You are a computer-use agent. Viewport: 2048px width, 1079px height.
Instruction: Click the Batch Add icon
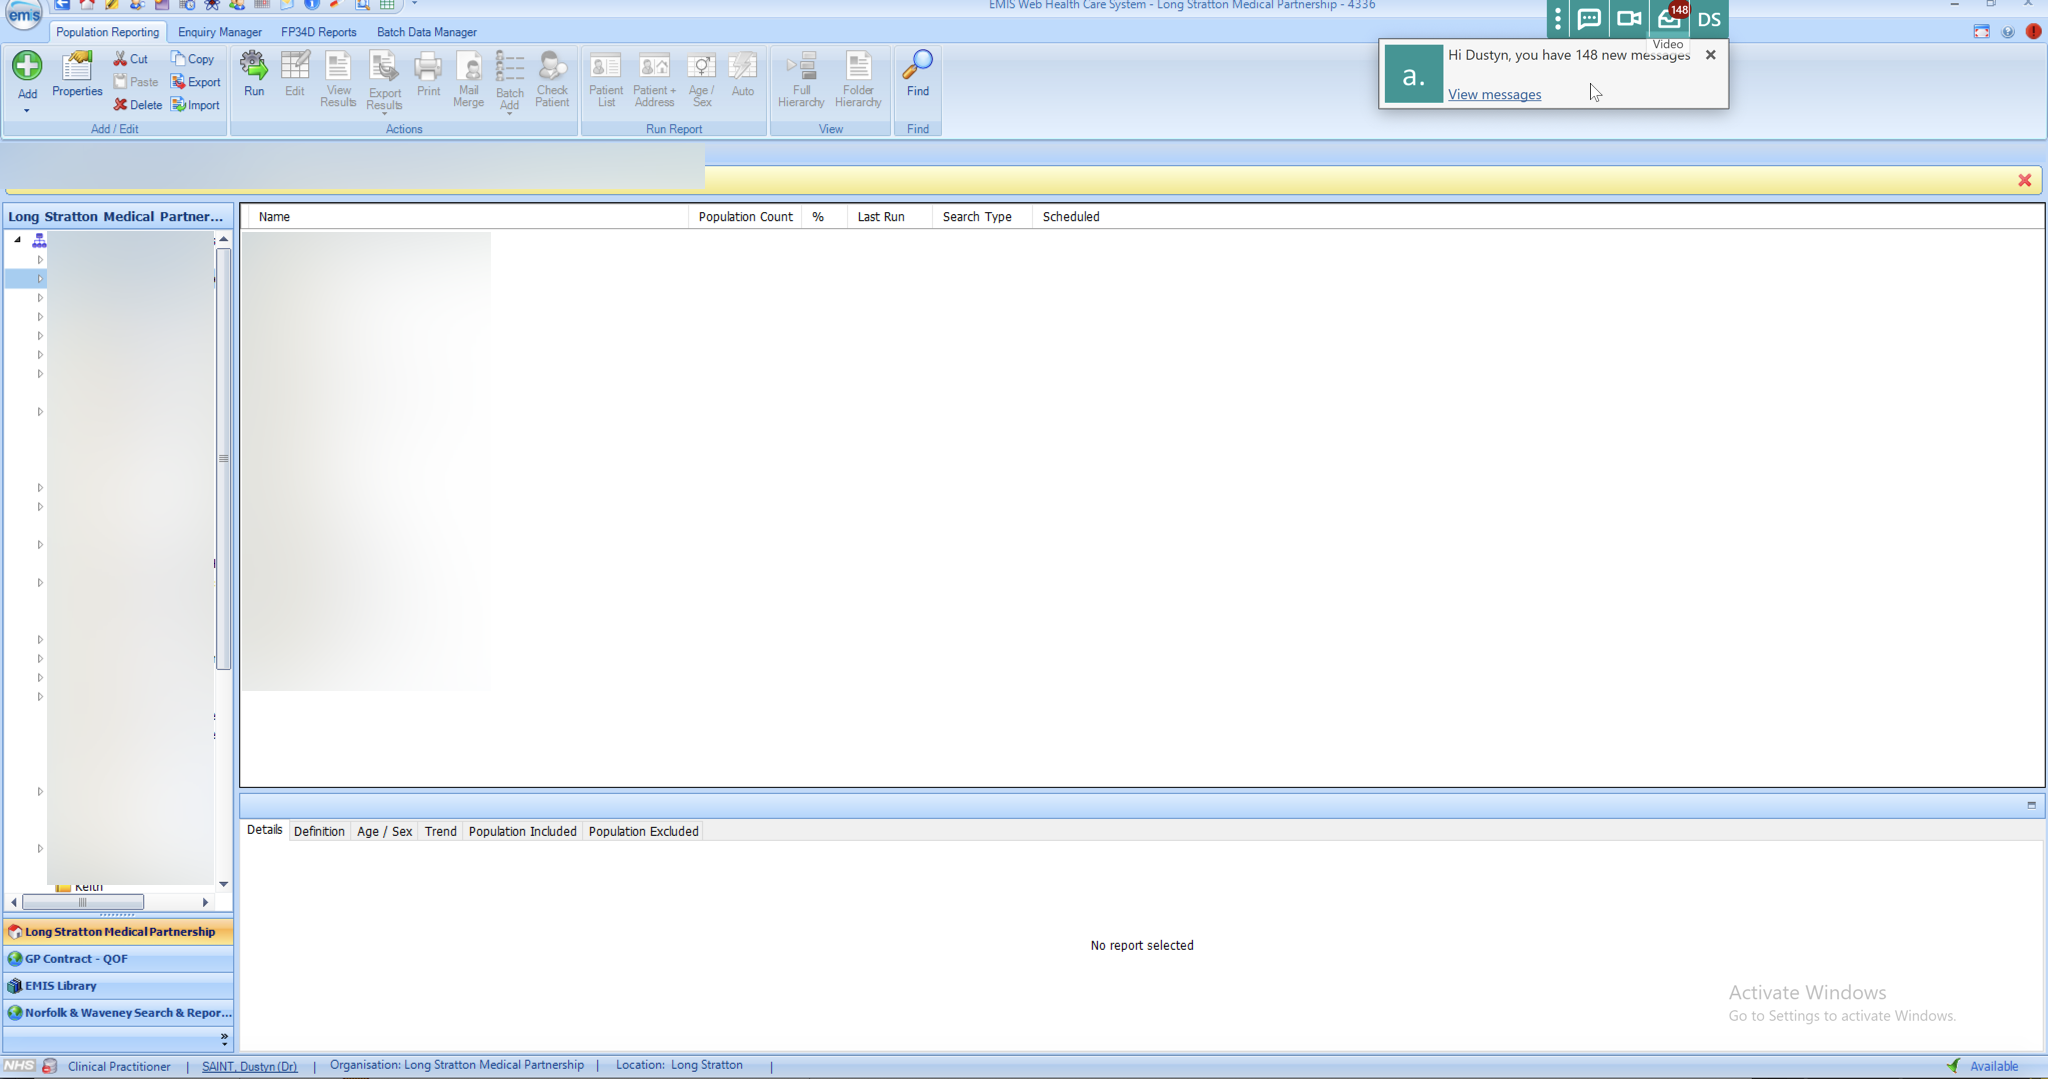510,67
